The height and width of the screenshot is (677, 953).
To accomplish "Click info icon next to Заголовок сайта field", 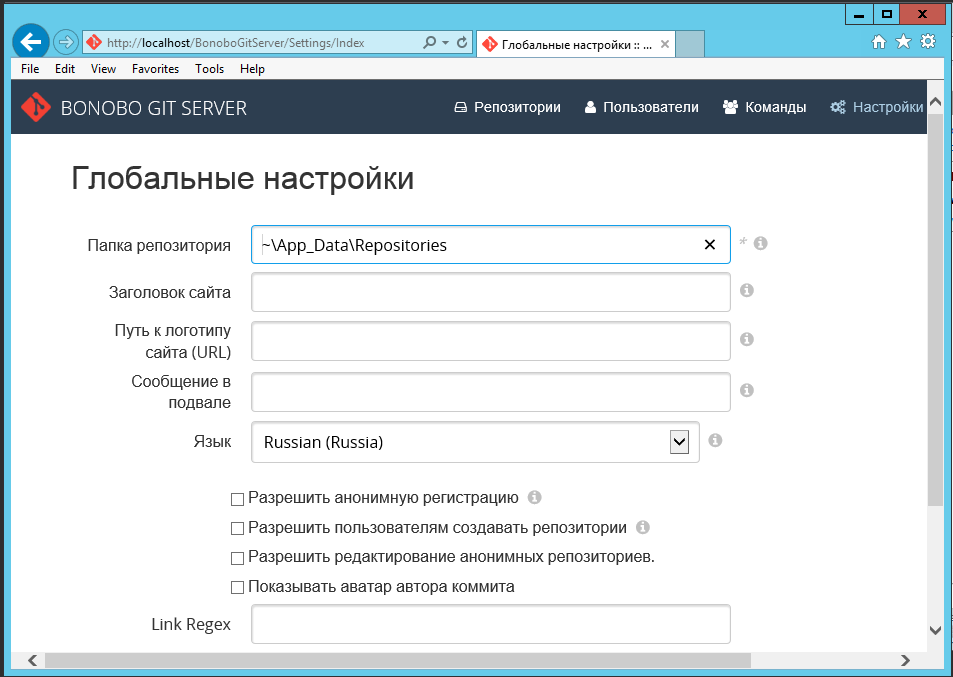I will pyautogui.click(x=746, y=291).
